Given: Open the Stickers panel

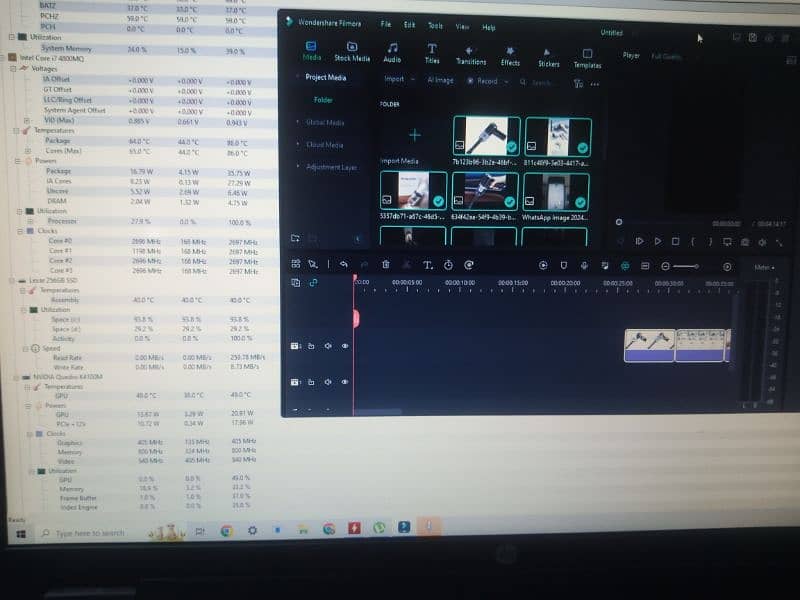Looking at the screenshot, I should [549, 56].
